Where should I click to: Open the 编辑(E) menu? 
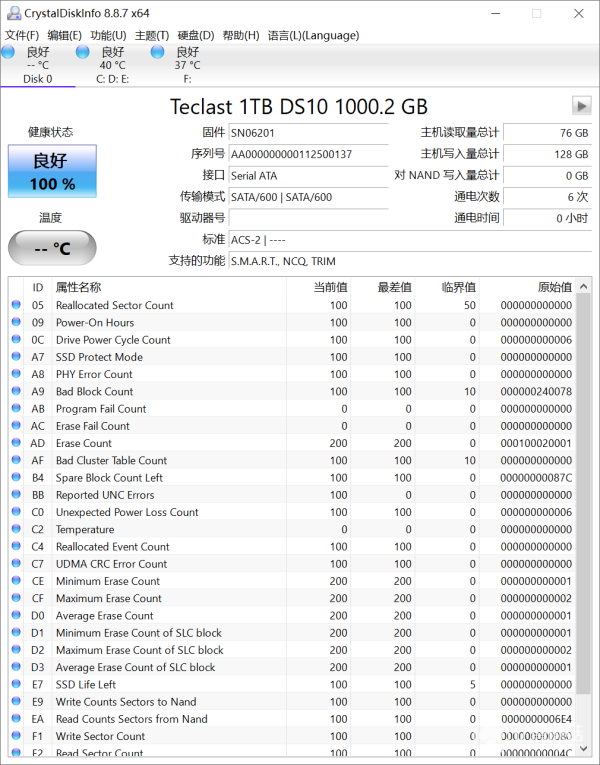[64, 35]
